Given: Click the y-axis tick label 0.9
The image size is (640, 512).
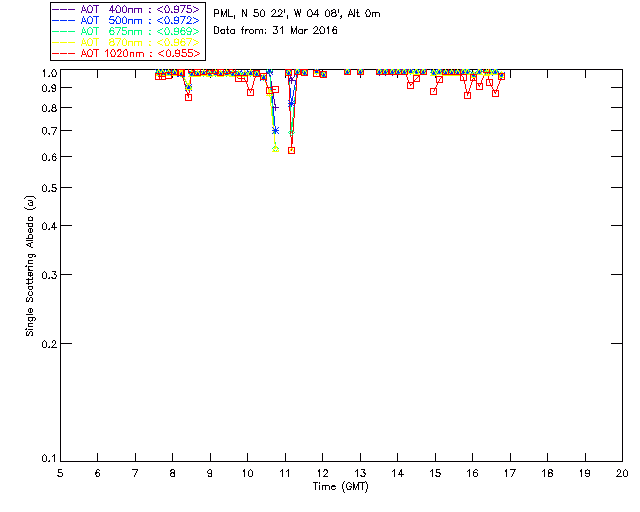Looking at the screenshot, I should pyautogui.click(x=49, y=88).
